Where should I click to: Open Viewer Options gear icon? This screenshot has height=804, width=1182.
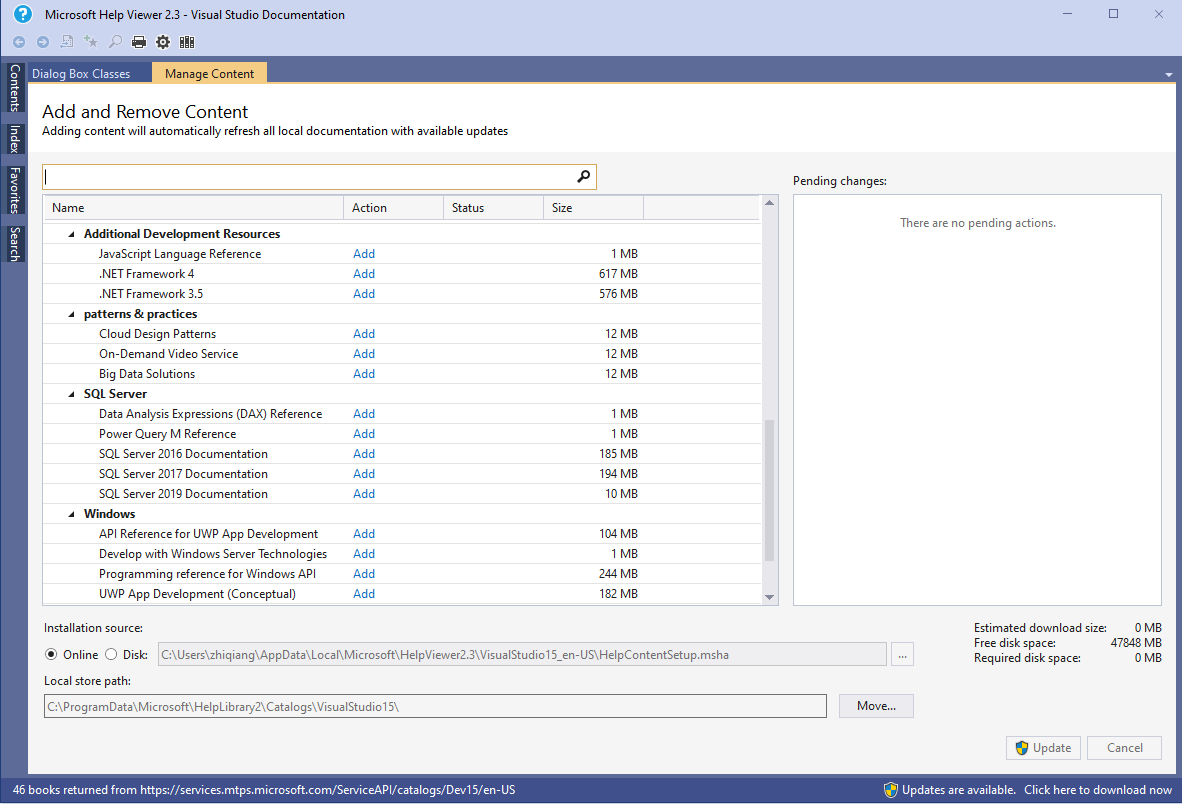[163, 42]
